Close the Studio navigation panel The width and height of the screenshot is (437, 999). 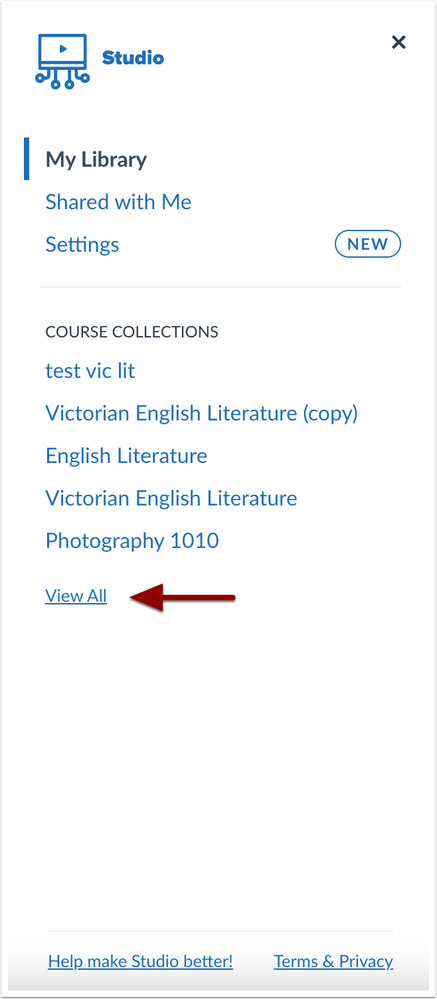click(399, 43)
